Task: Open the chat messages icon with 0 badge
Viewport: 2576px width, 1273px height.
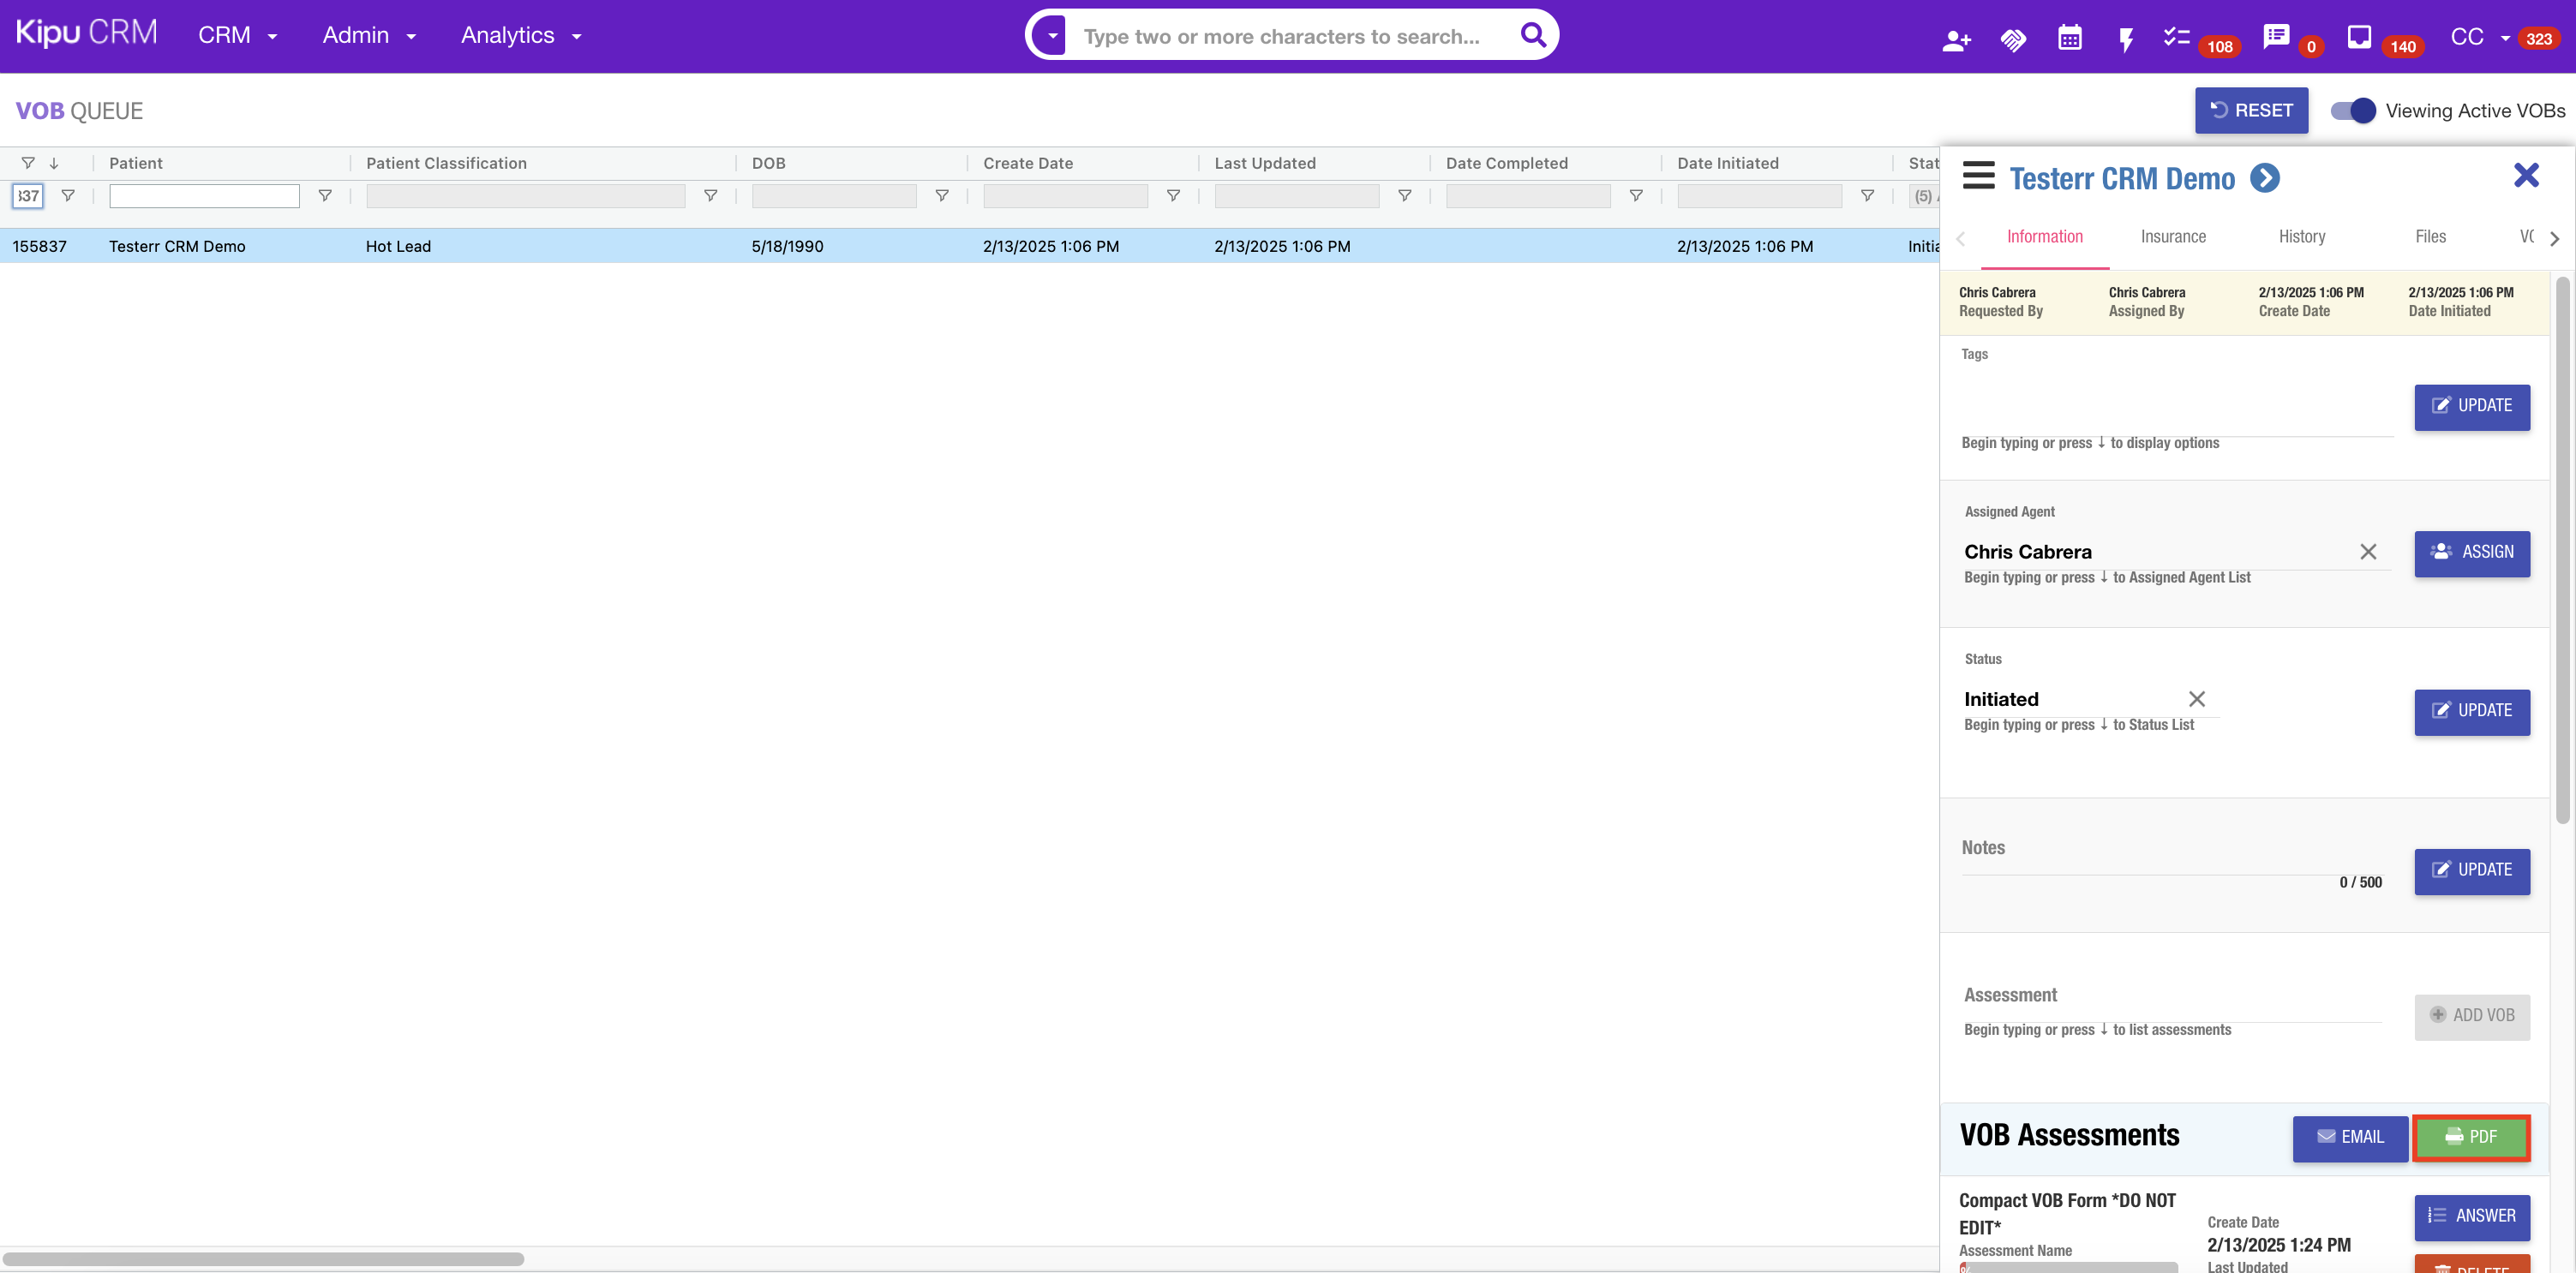Action: coord(2276,38)
